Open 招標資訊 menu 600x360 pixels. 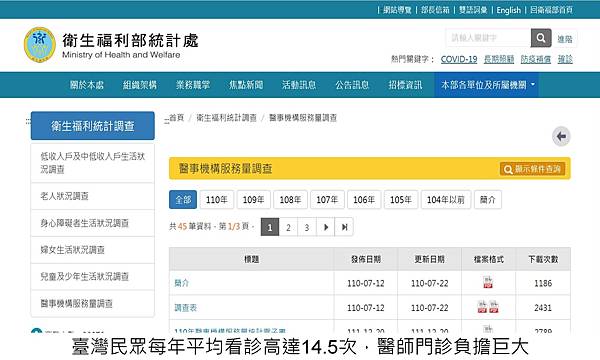[405, 85]
